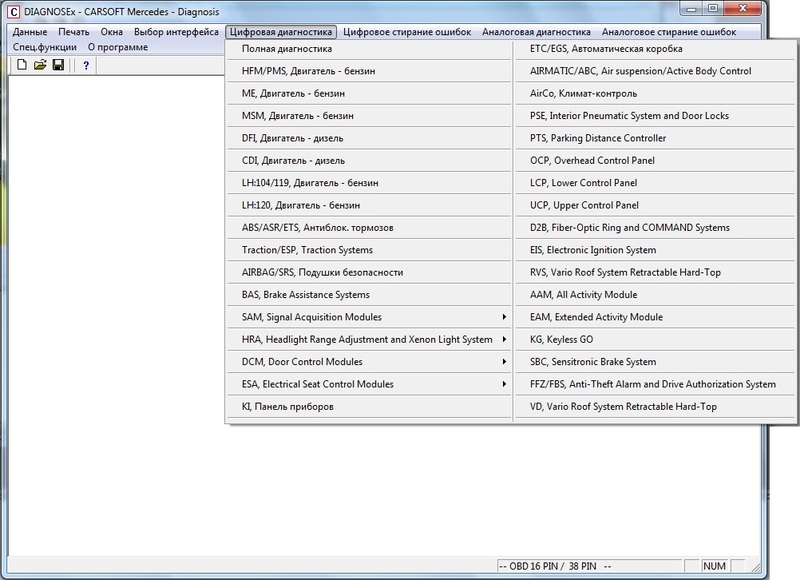
Task: Select BAS, Brake Assistance Systems
Action: (x=369, y=295)
